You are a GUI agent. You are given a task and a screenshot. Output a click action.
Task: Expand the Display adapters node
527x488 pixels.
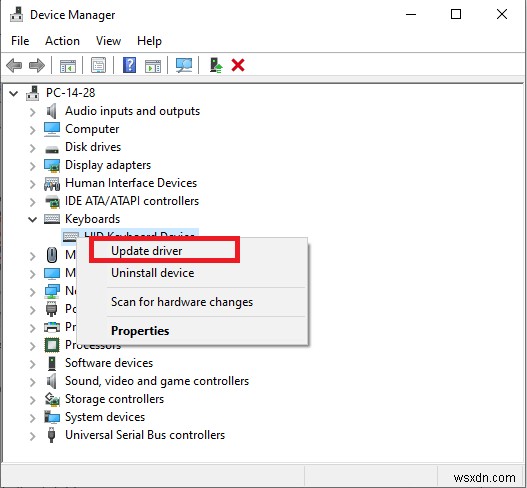(33, 166)
